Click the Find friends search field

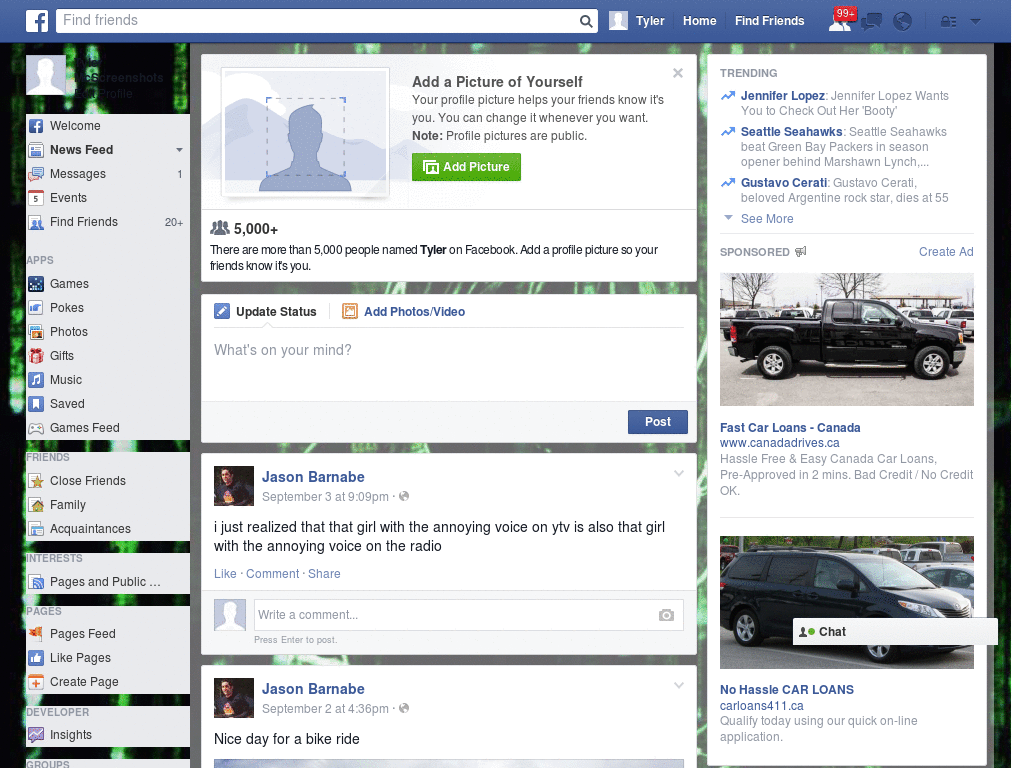click(318, 21)
